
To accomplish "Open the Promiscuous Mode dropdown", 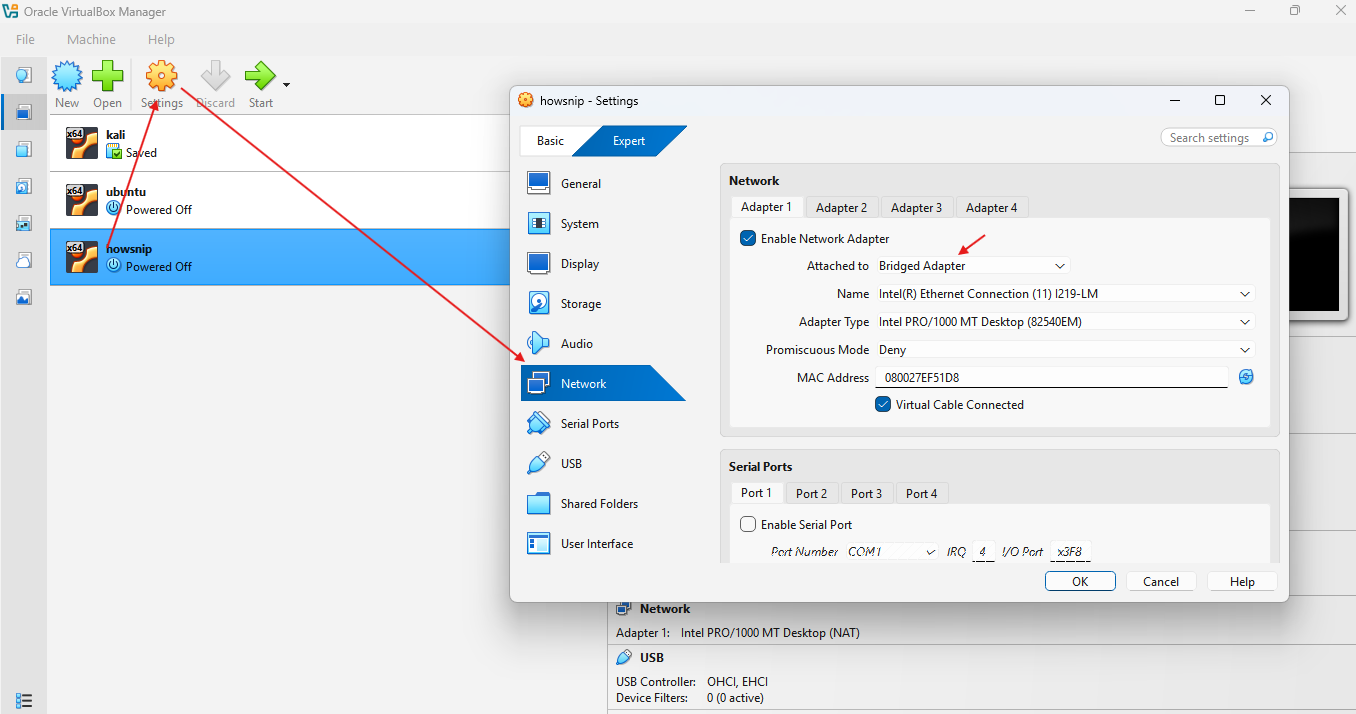I will point(1065,350).
